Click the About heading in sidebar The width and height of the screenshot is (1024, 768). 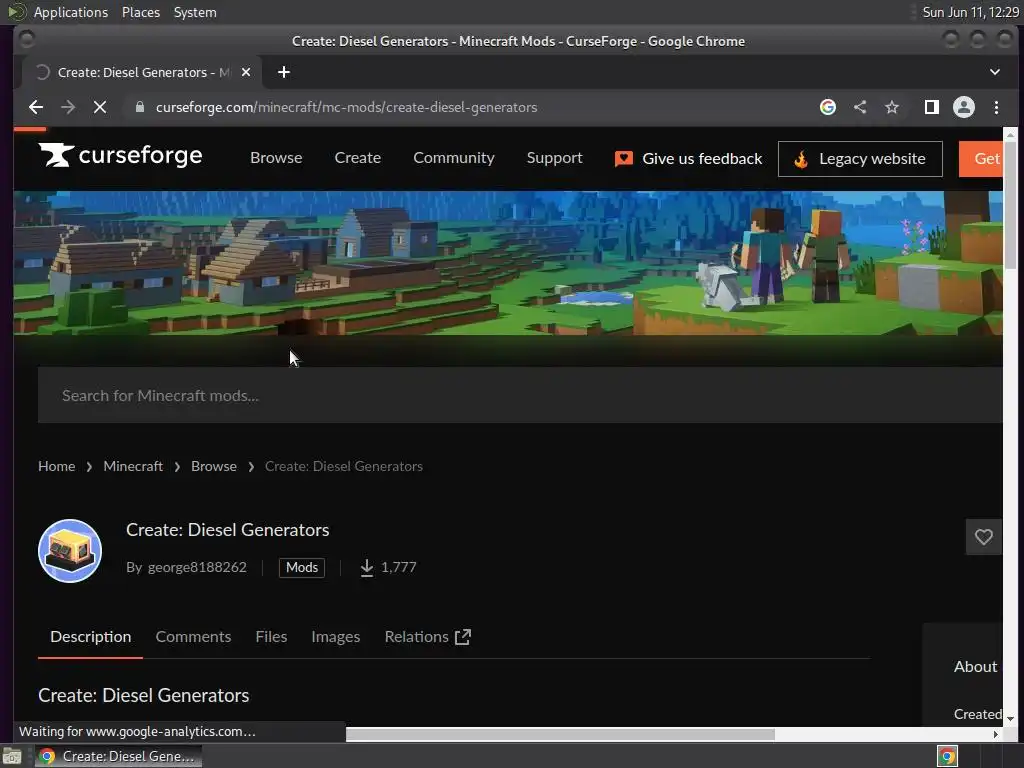[x=975, y=667]
